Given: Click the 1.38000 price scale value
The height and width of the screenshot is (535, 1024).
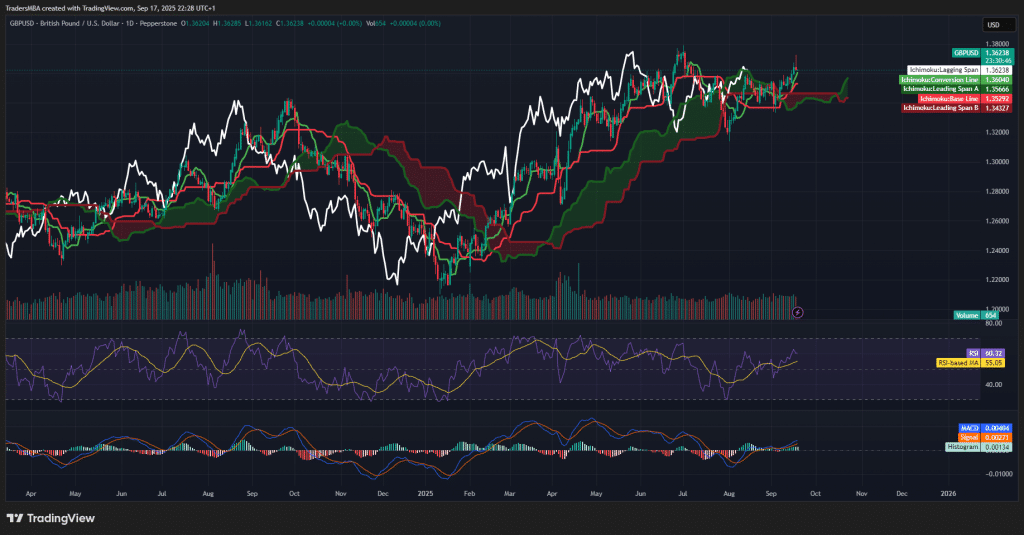Looking at the screenshot, I should [995, 44].
